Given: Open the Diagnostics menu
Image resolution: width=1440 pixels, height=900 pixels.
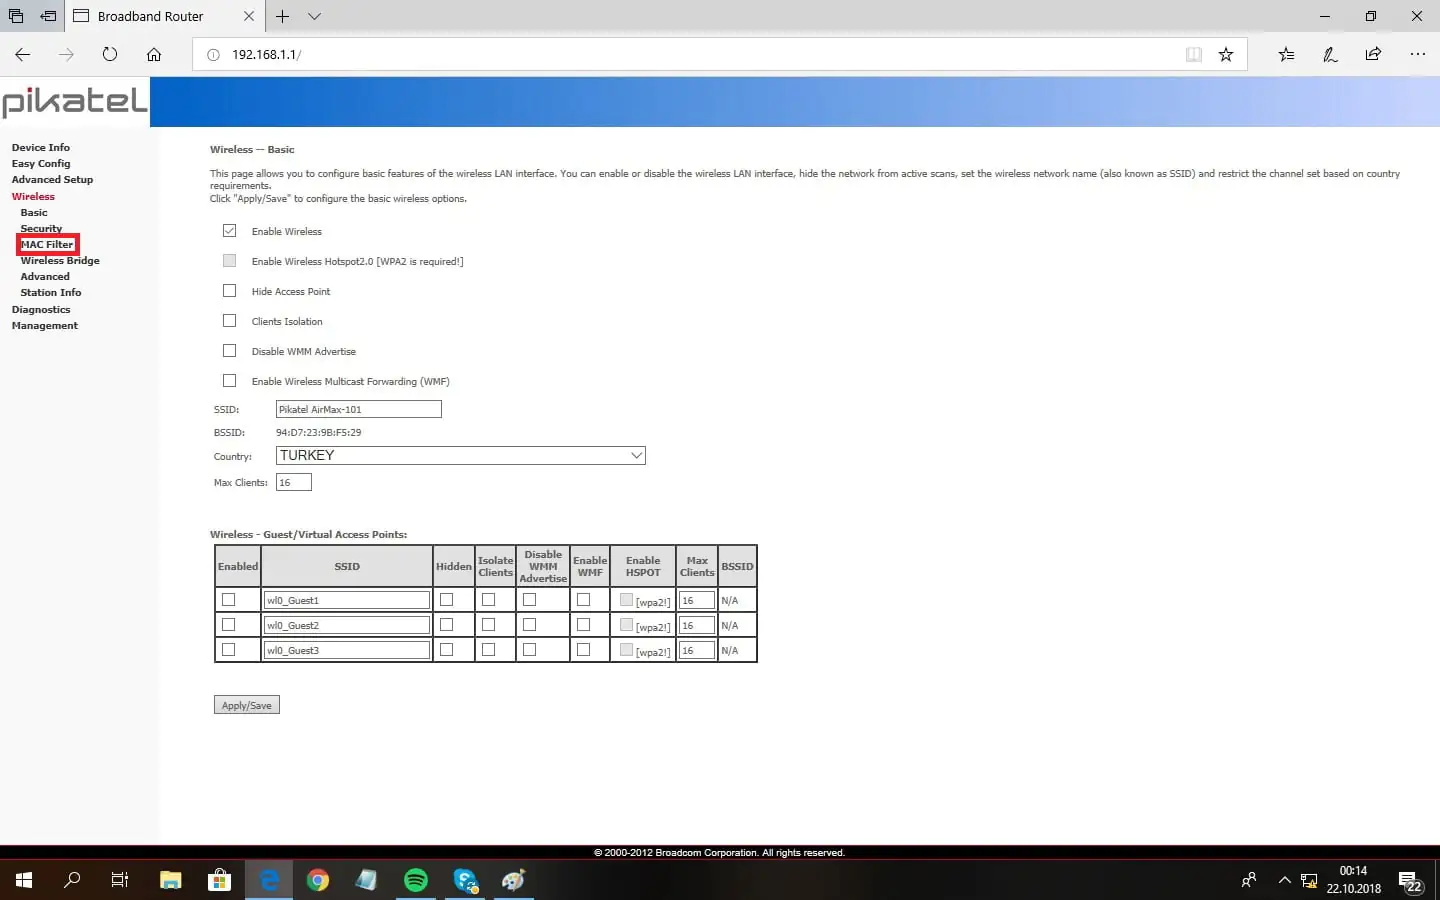Looking at the screenshot, I should pyautogui.click(x=41, y=310).
